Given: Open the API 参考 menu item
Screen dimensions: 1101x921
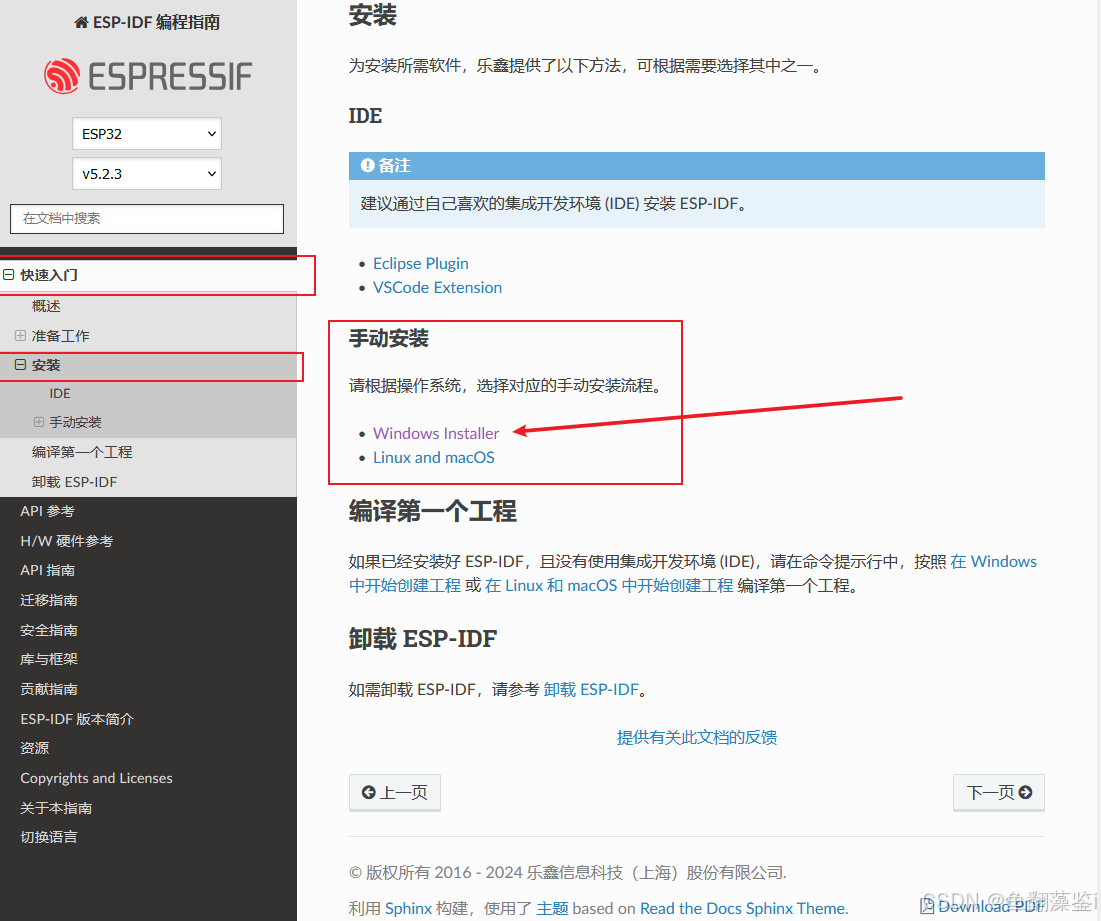Looking at the screenshot, I should (x=47, y=511).
